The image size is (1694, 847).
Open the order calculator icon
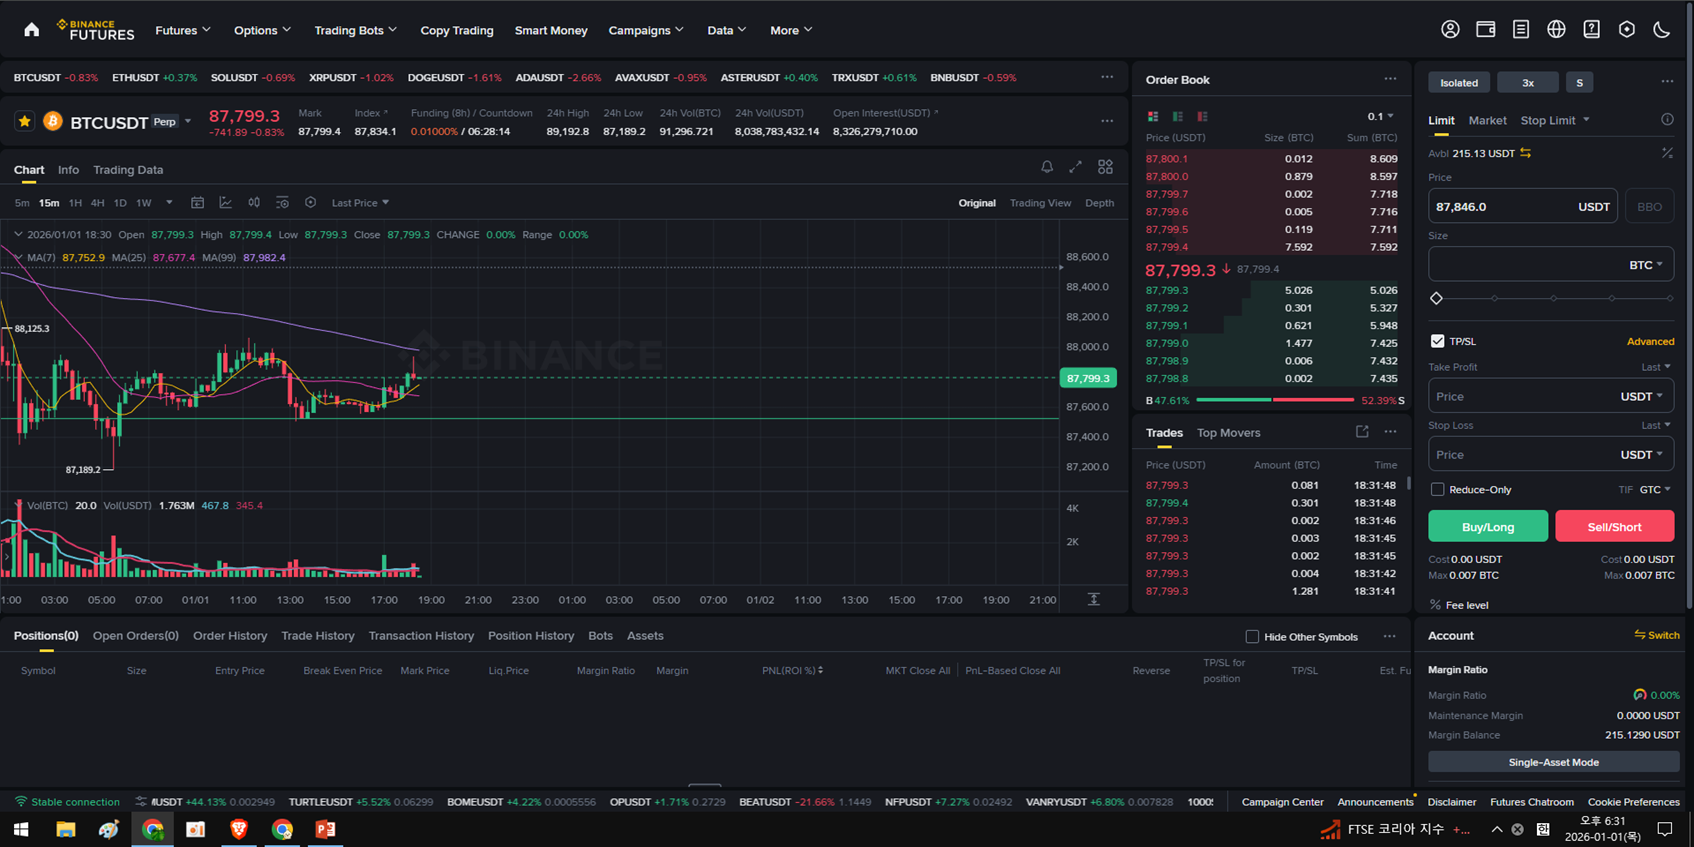tap(1667, 153)
